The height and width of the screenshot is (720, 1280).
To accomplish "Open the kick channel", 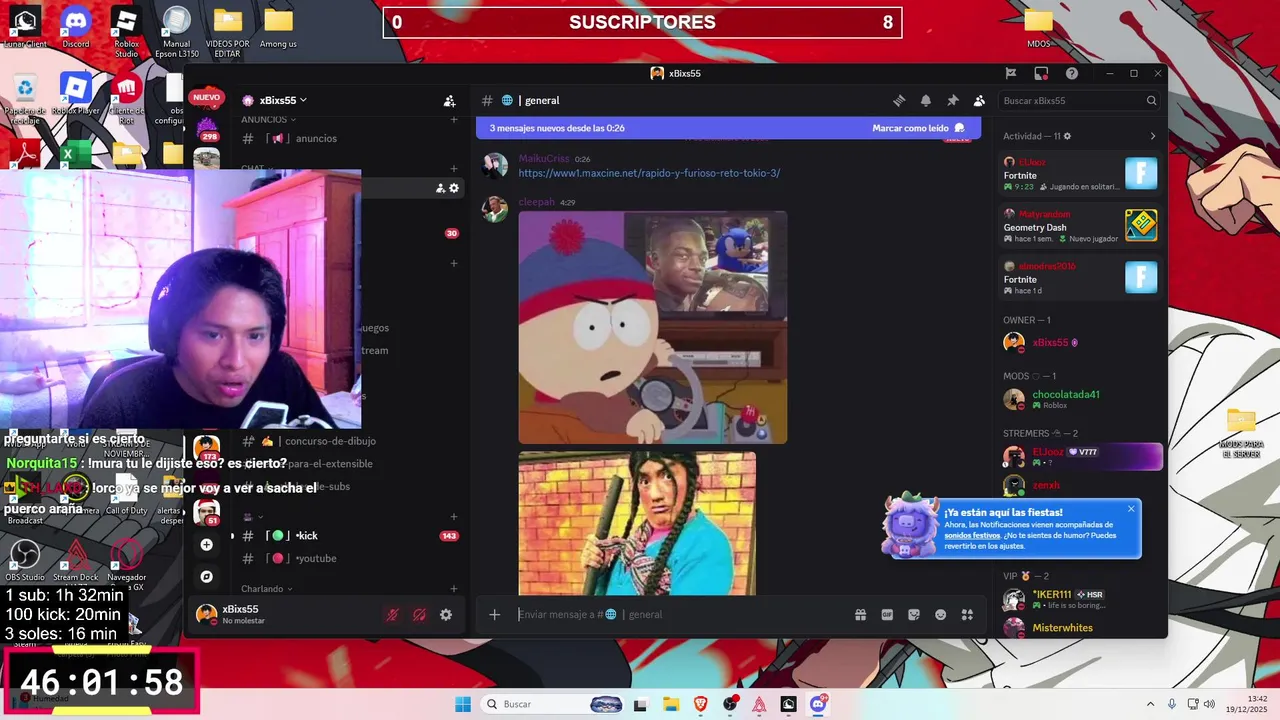I will coord(349,535).
